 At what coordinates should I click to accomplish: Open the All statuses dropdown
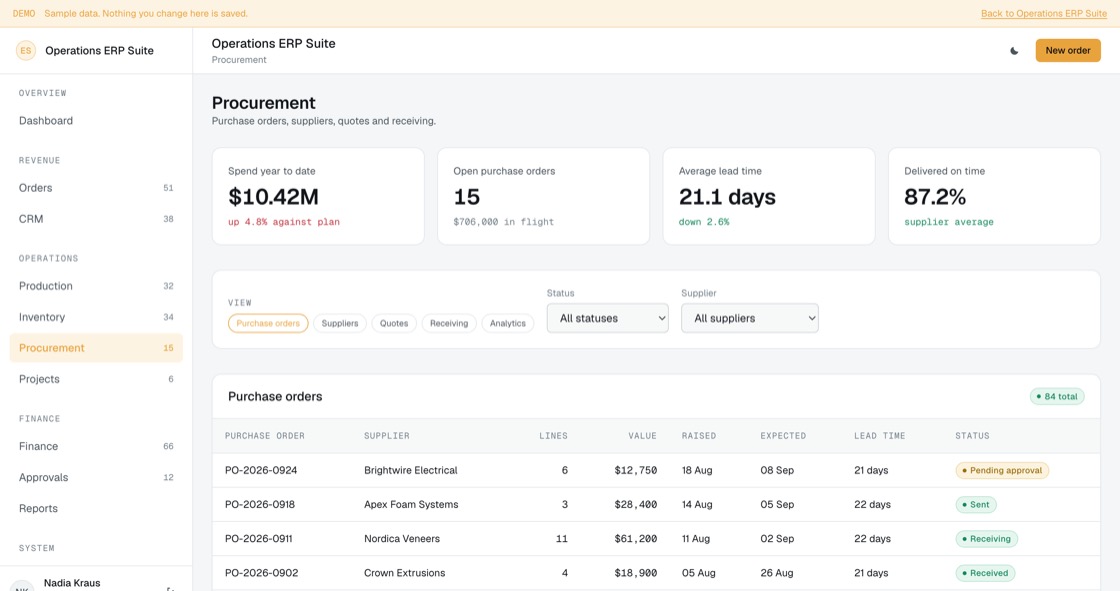tap(608, 318)
